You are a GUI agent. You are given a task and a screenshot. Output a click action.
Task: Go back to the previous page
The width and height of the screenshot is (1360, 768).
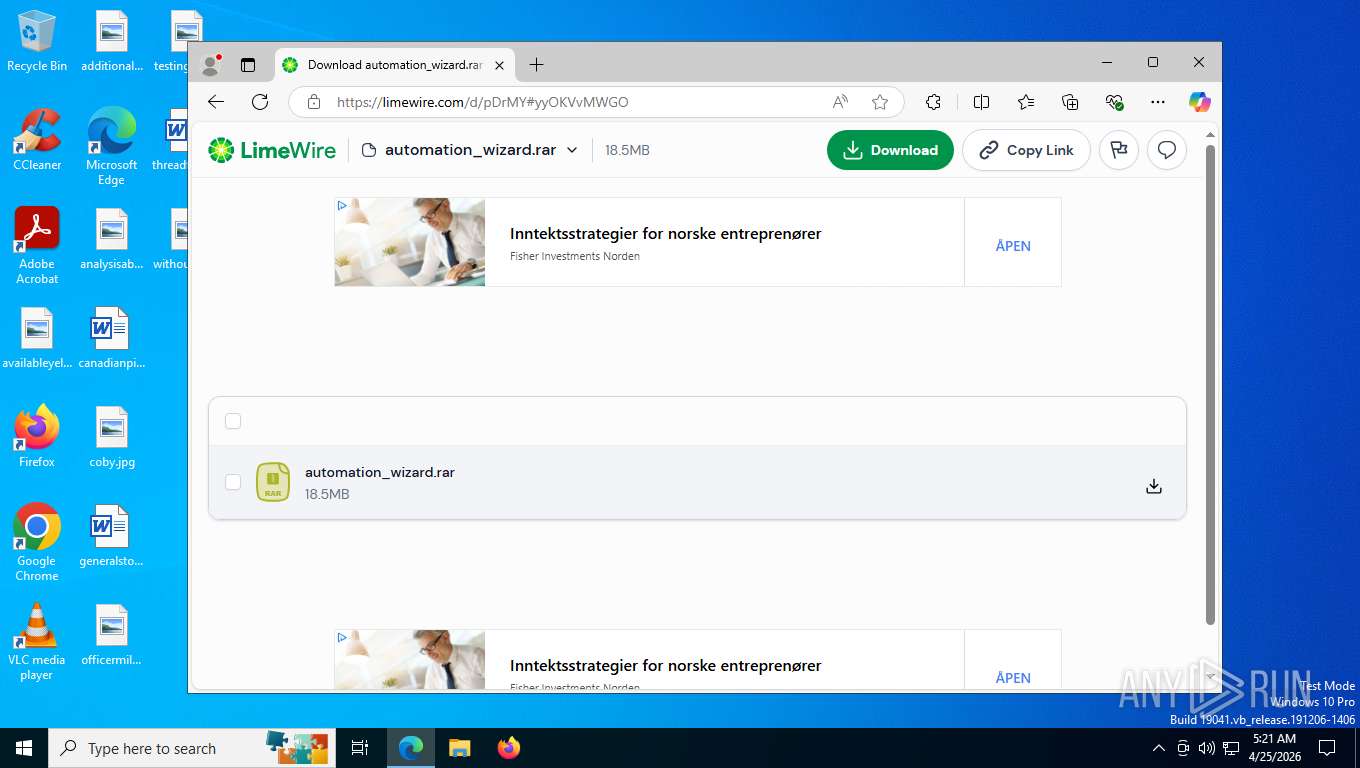tap(216, 102)
